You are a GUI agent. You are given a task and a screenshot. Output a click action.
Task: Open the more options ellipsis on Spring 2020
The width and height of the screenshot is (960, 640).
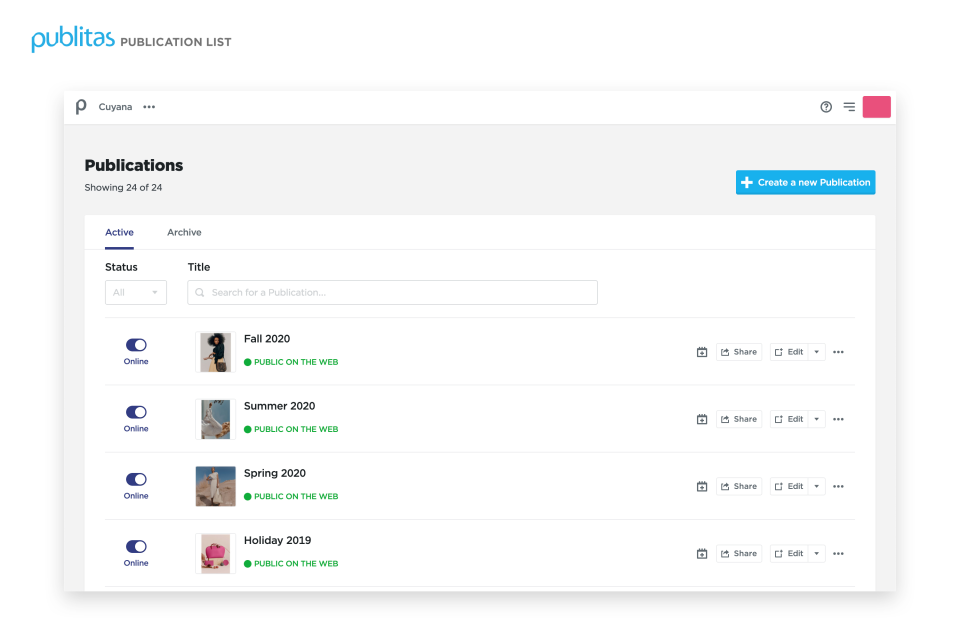[838, 486]
